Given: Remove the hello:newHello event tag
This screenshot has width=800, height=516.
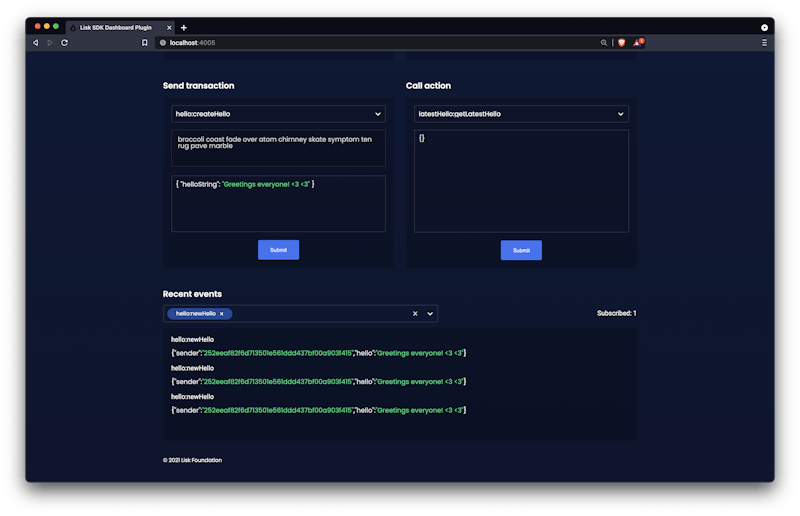Looking at the screenshot, I should [x=222, y=314].
